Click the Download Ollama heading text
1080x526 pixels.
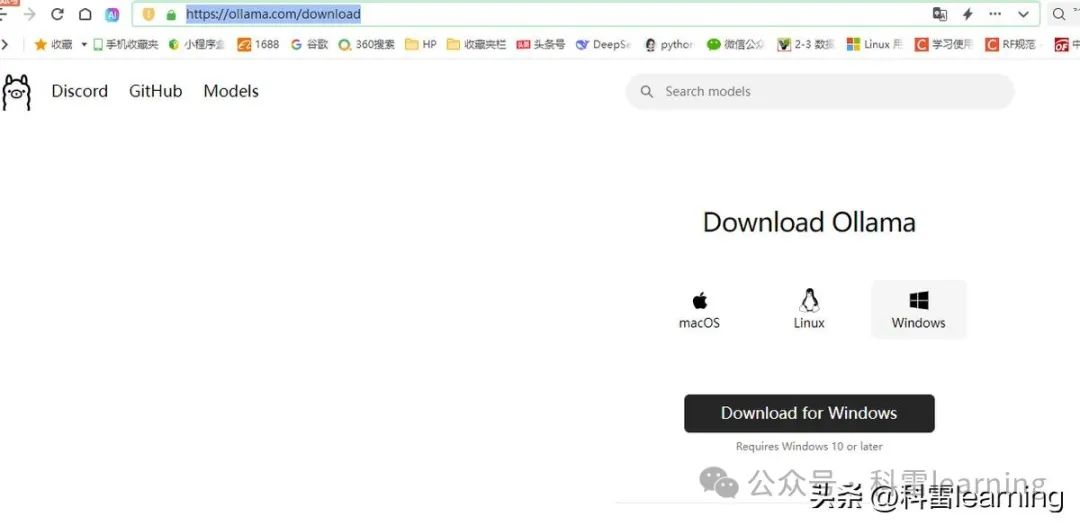click(x=809, y=222)
